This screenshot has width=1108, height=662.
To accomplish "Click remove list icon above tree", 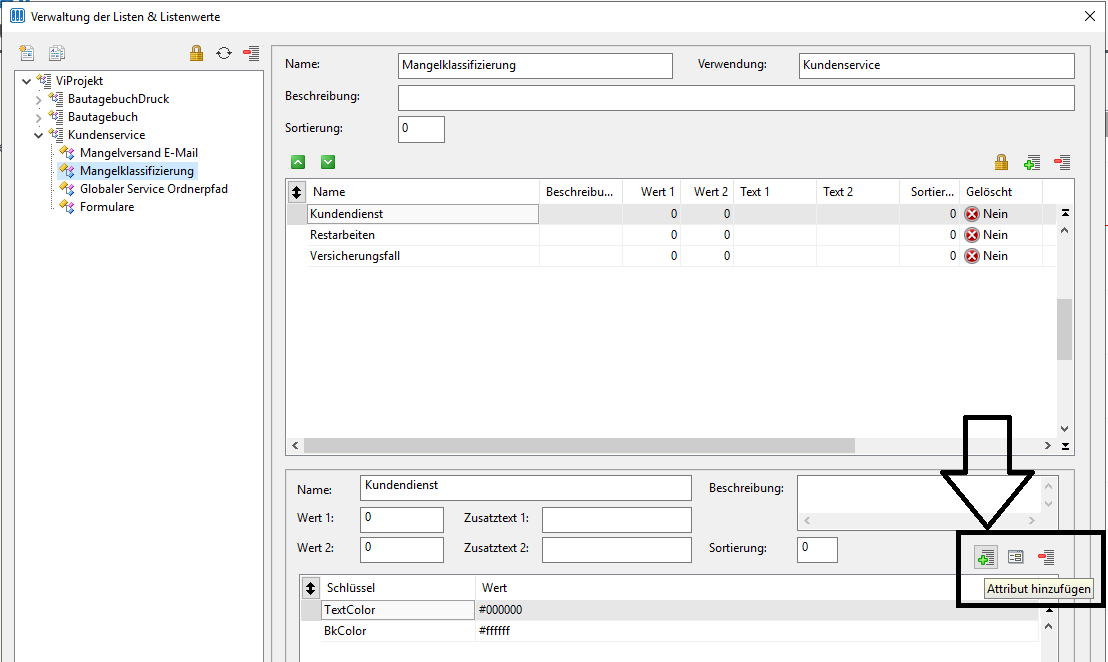I will click(x=251, y=53).
